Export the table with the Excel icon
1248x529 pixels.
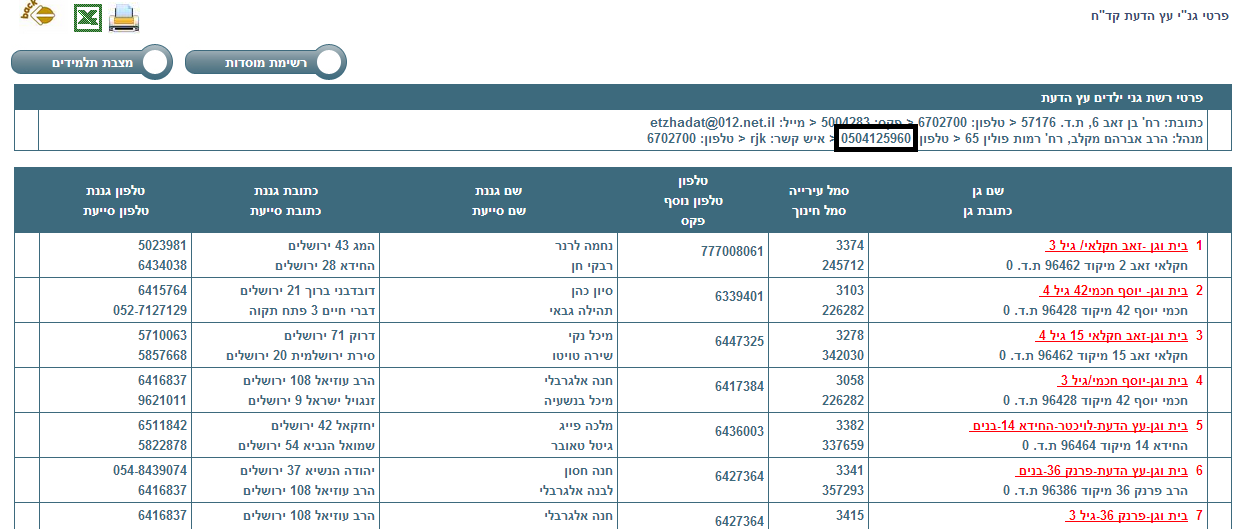(88, 16)
